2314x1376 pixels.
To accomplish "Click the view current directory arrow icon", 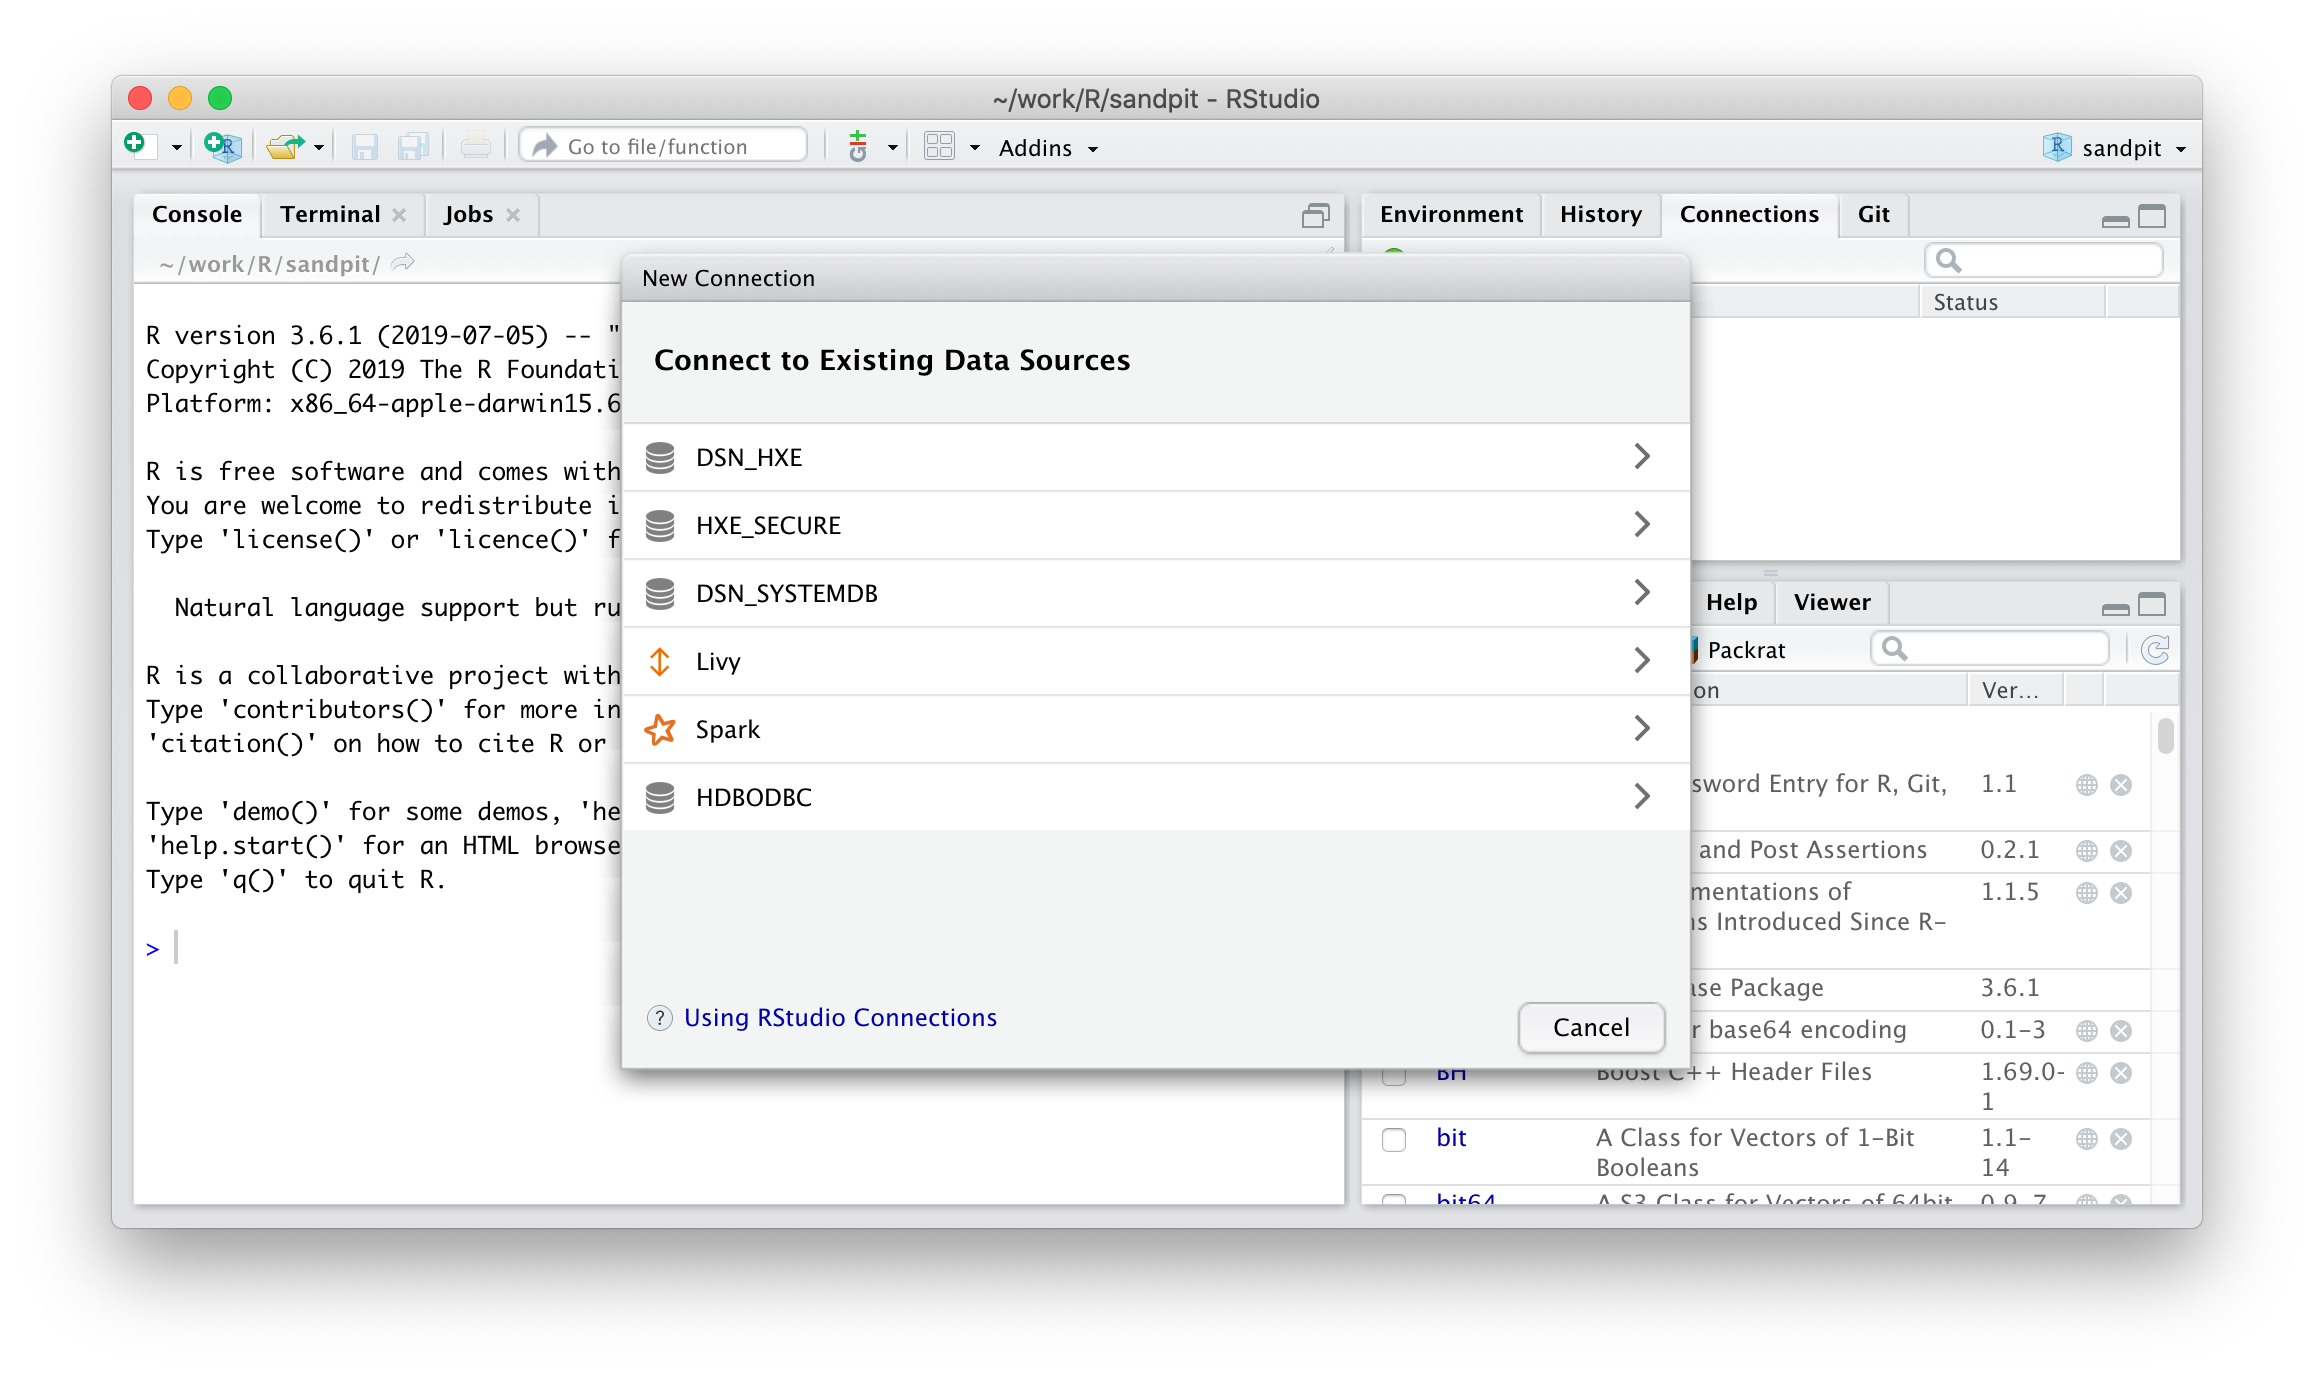I will coord(403,263).
